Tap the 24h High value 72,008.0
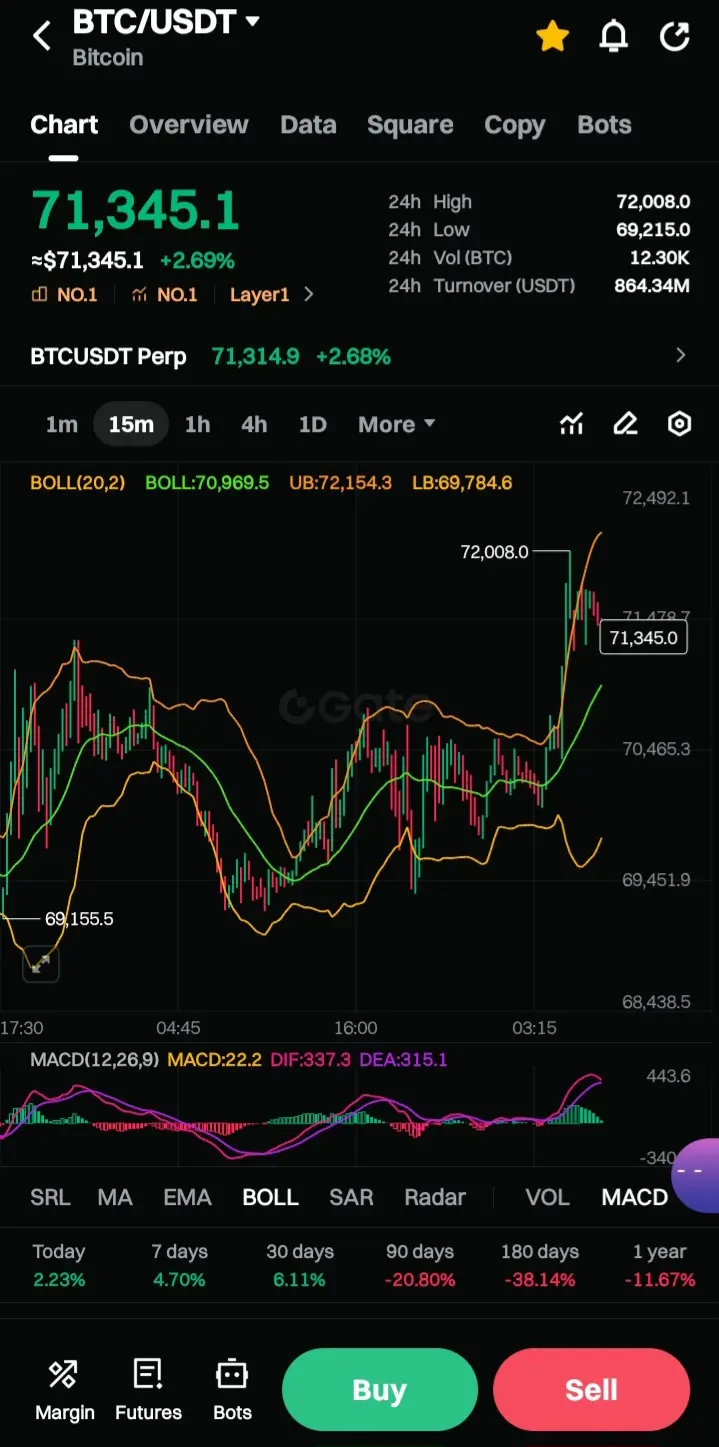The width and height of the screenshot is (719, 1447). pos(653,202)
